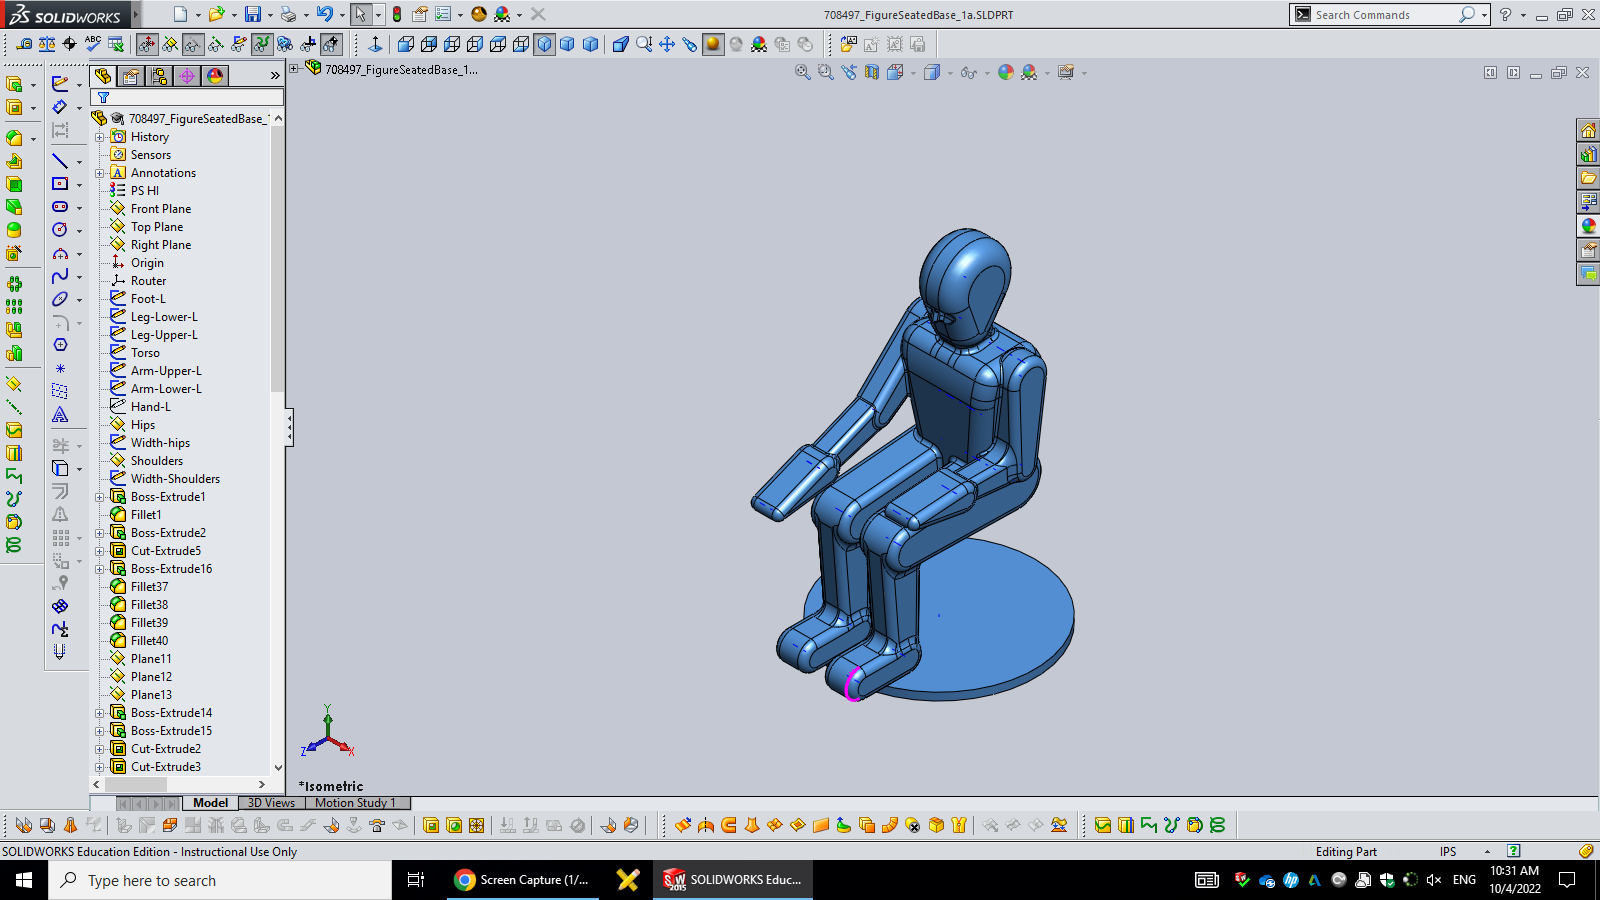The width and height of the screenshot is (1600, 900).
Task: Select the Torso sketch in the tree
Action: coord(145,353)
